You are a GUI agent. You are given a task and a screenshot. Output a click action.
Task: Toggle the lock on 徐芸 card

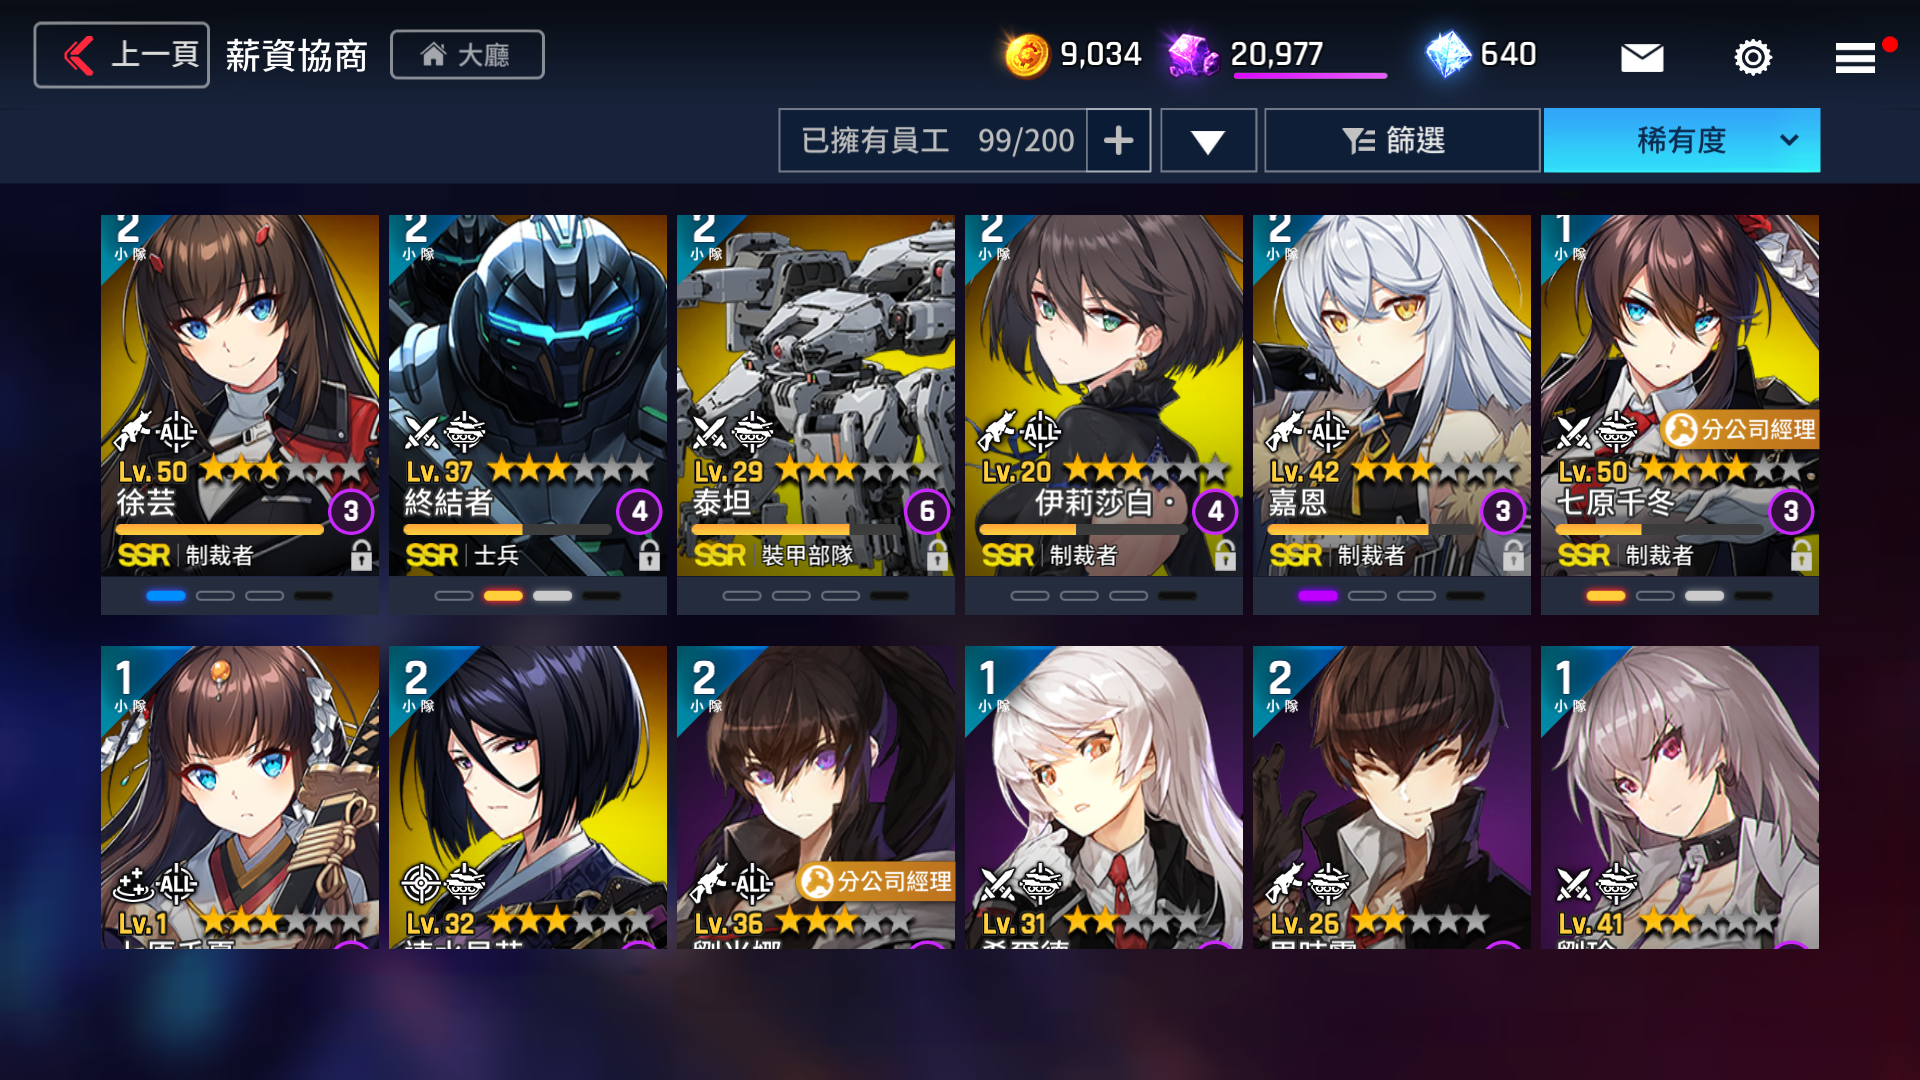point(361,555)
